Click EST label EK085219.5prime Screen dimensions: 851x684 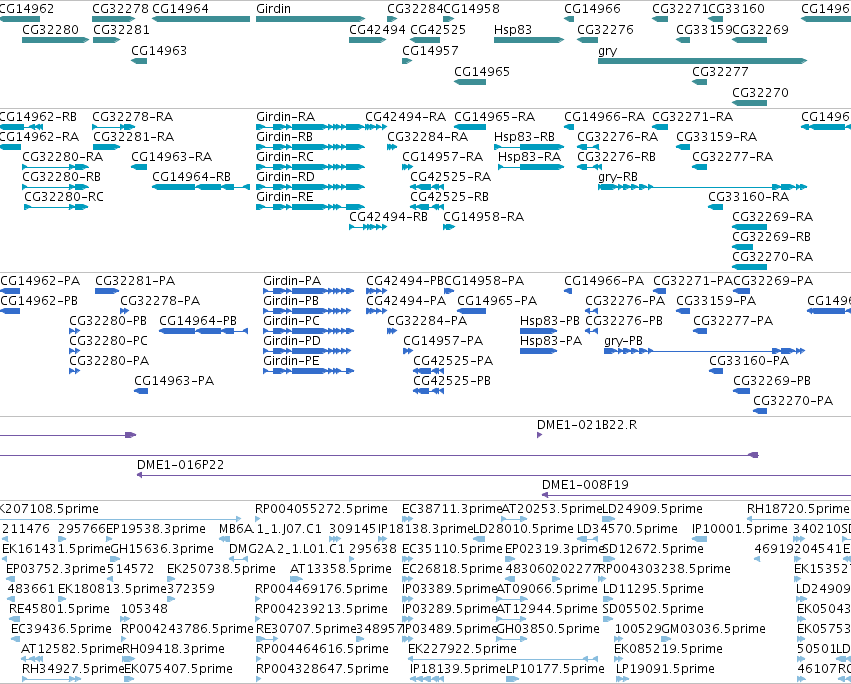pyautogui.click(x=669, y=649)
